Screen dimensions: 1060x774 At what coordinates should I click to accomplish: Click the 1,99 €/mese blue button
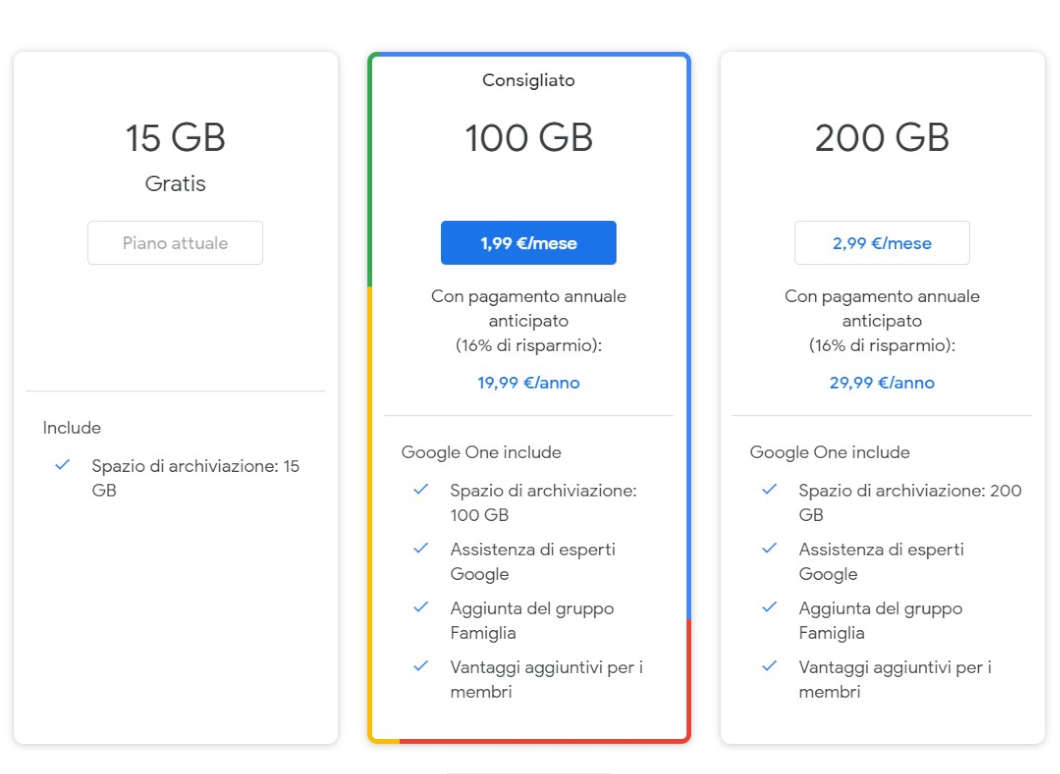528,243
